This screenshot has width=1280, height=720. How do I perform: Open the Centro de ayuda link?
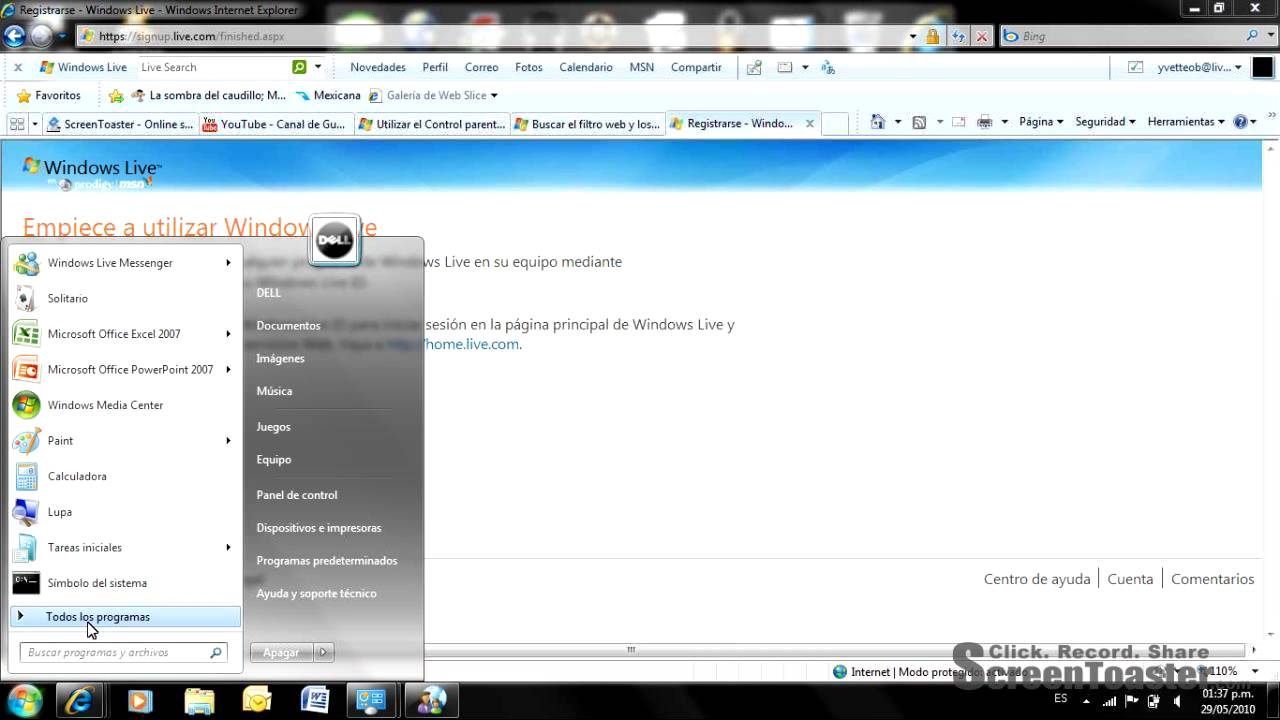[1037, 579]
